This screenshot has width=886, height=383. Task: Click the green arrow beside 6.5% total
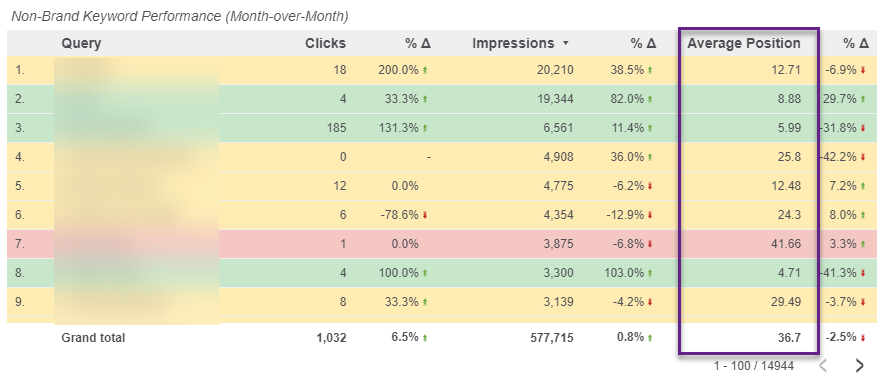tap(425, 338)
